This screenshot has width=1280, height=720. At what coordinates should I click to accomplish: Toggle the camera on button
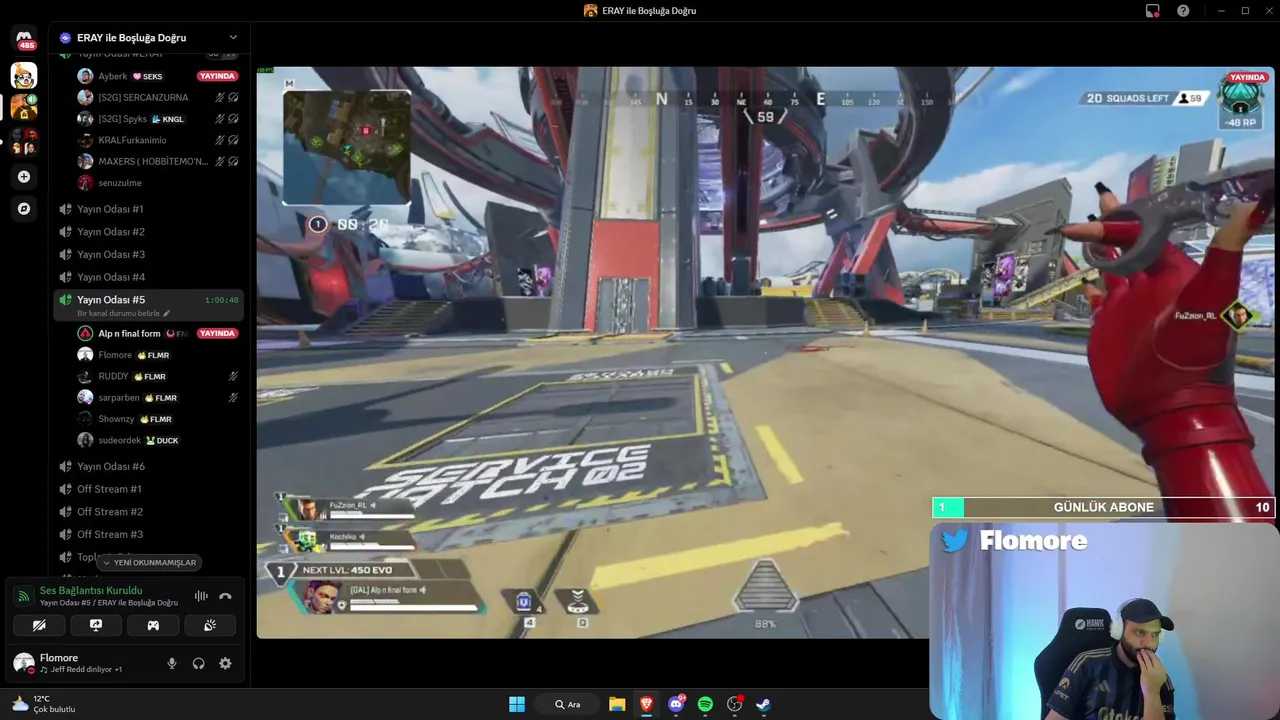39,625
